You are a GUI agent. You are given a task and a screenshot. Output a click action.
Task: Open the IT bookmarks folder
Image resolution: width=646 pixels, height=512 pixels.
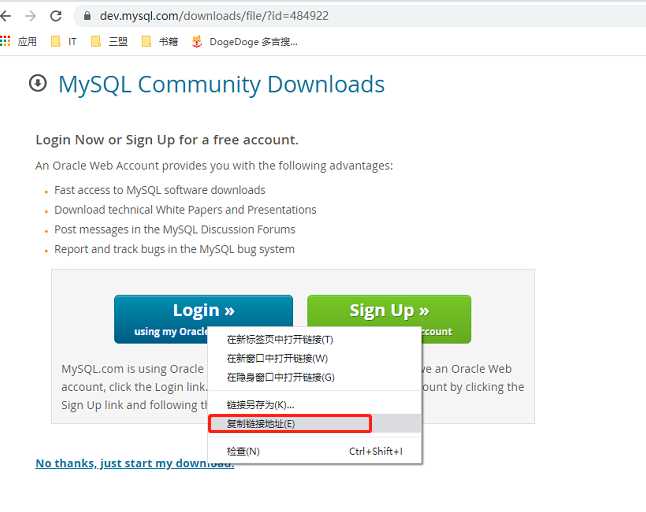pyautogui.click(x=64, y=42)
